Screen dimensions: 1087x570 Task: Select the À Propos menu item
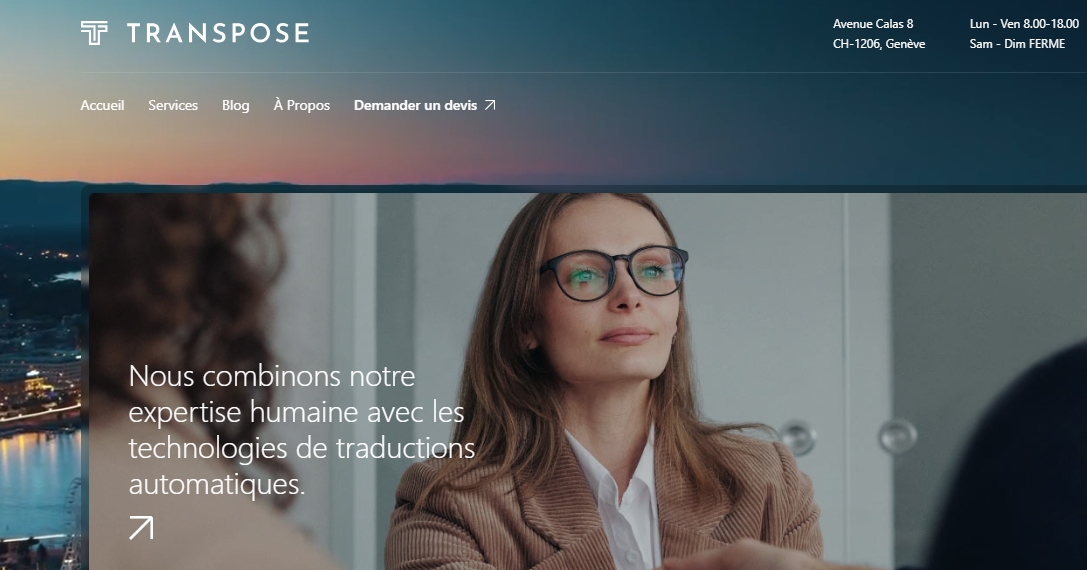coord(302,105)
